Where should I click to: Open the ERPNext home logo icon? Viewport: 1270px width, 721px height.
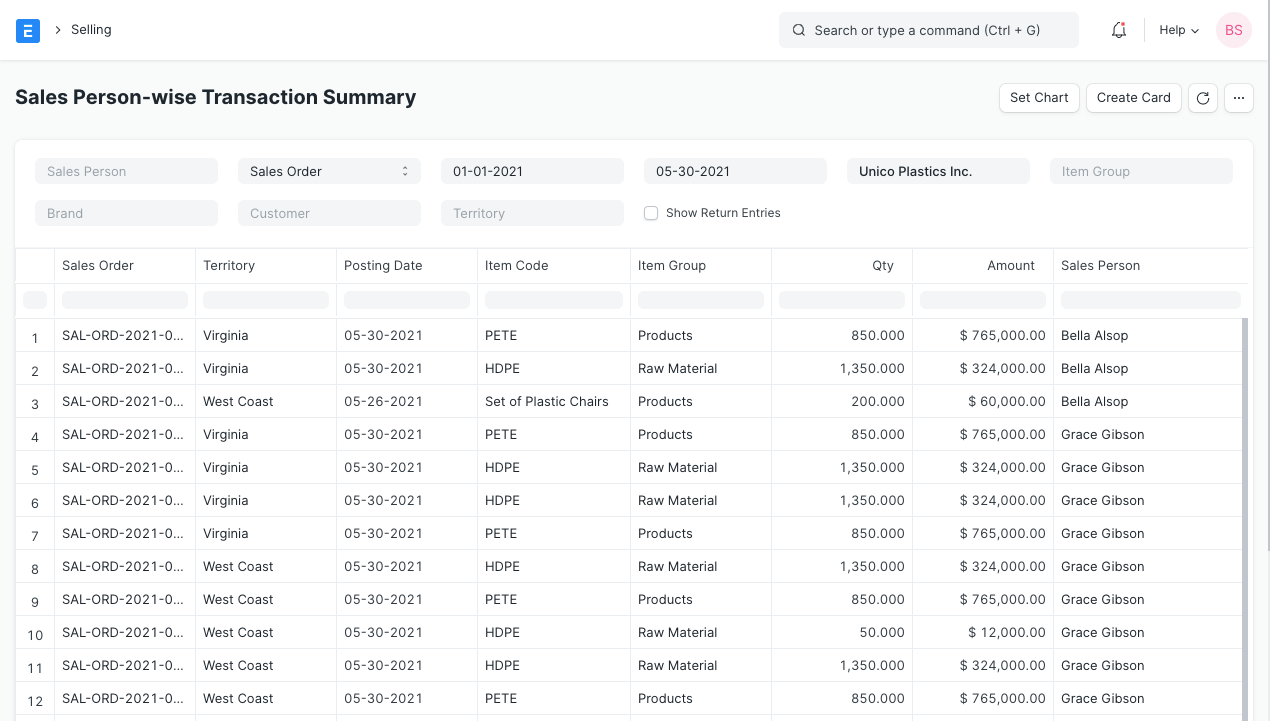coord(27,30)
